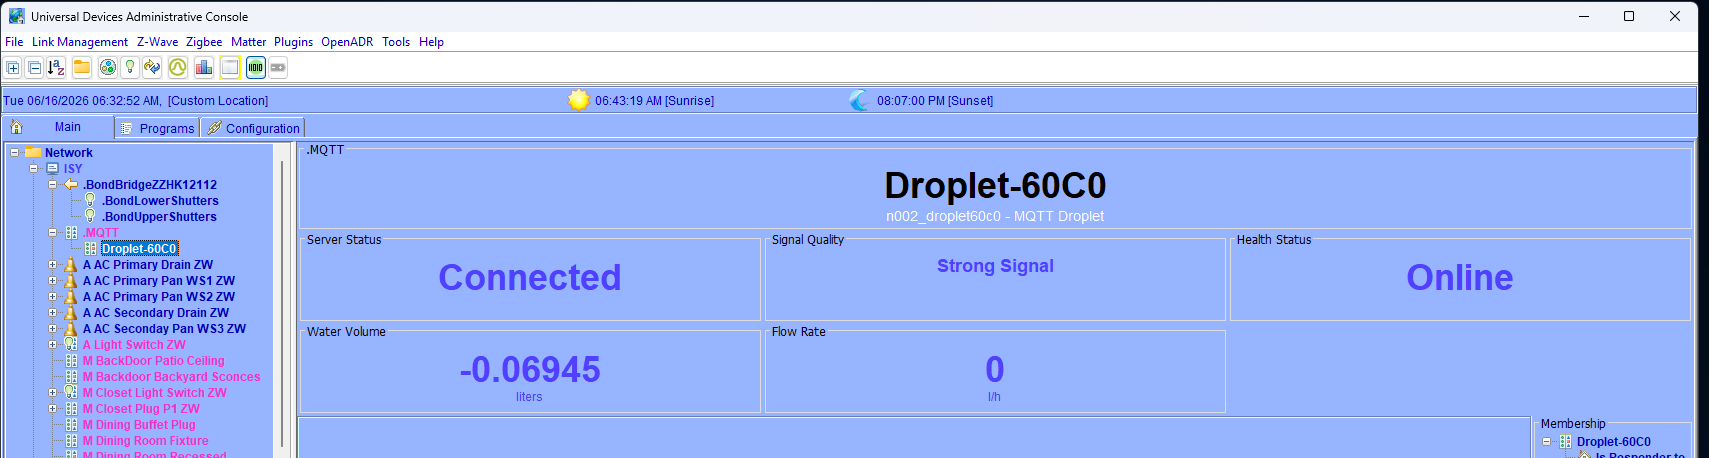The image size is (1709, 458).
Task: Collapse Droplet-60C0 in Membership panel
Action: (x=1547, y=442)
